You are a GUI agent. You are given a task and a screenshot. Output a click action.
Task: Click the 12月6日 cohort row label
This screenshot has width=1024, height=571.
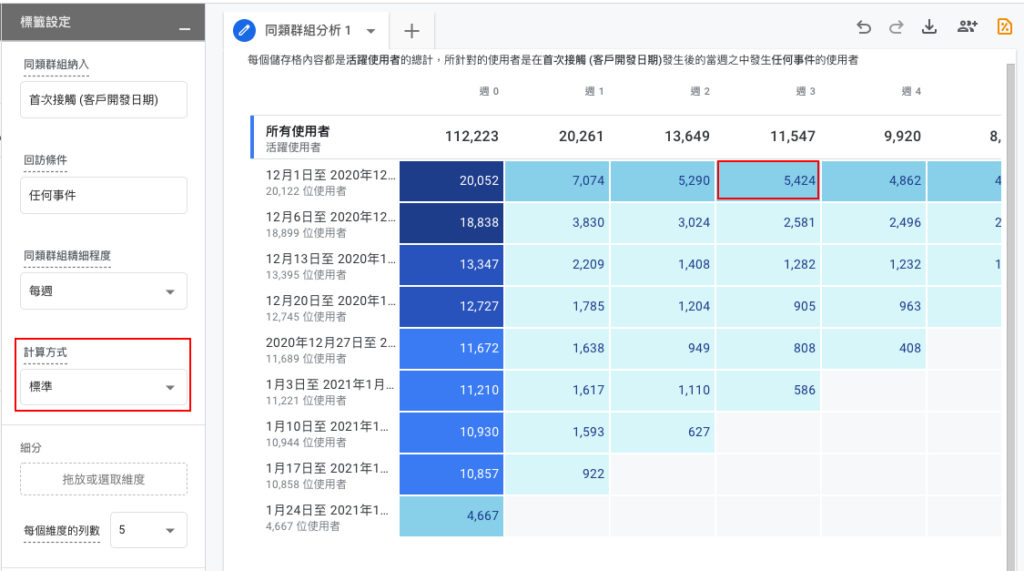pyautogui.click(x=330, y=223)
